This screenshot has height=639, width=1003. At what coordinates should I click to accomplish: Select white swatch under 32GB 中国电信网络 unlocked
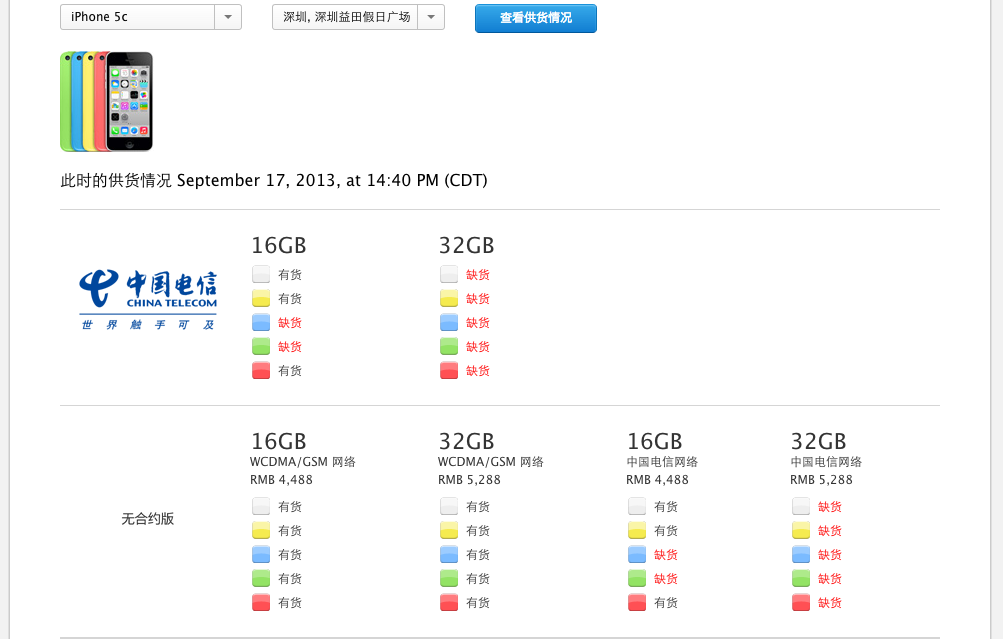coord(801,507)
